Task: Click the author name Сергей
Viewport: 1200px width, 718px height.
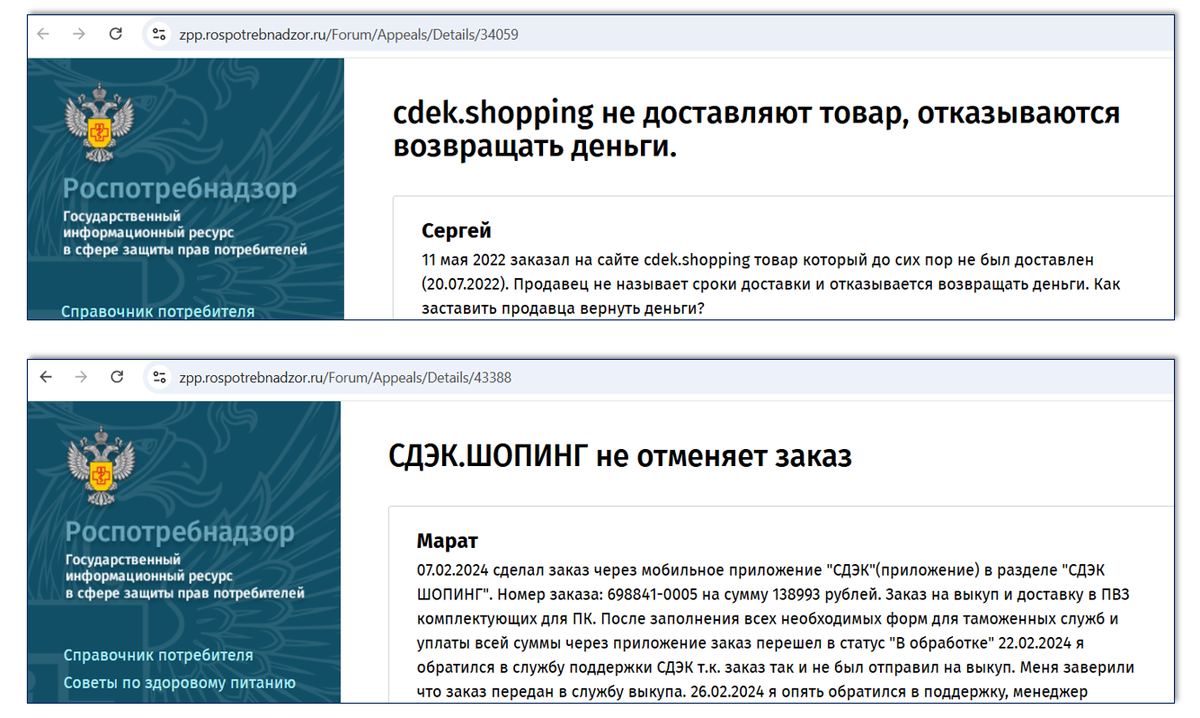Action: 456,231
